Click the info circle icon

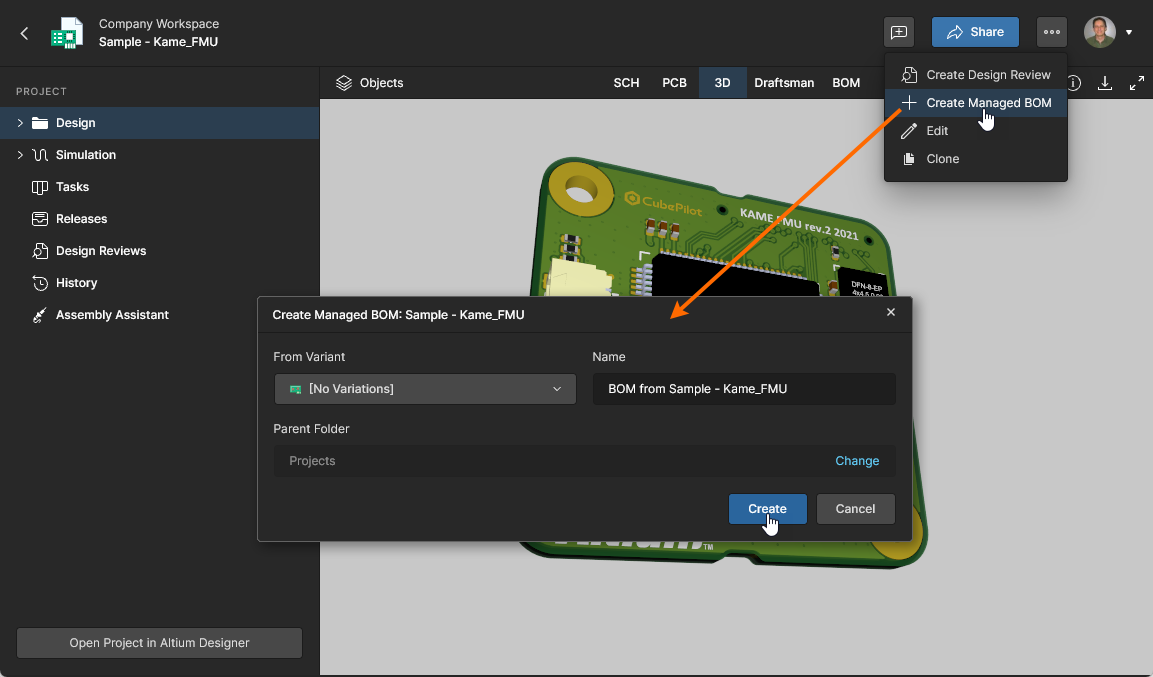tap(1074, 83)
